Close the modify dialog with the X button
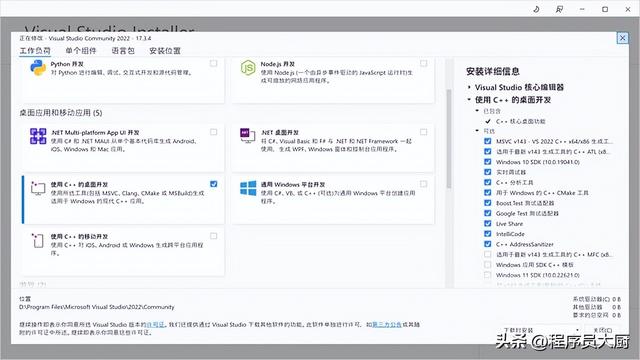 pyautogui.click(x=622, y=38)
